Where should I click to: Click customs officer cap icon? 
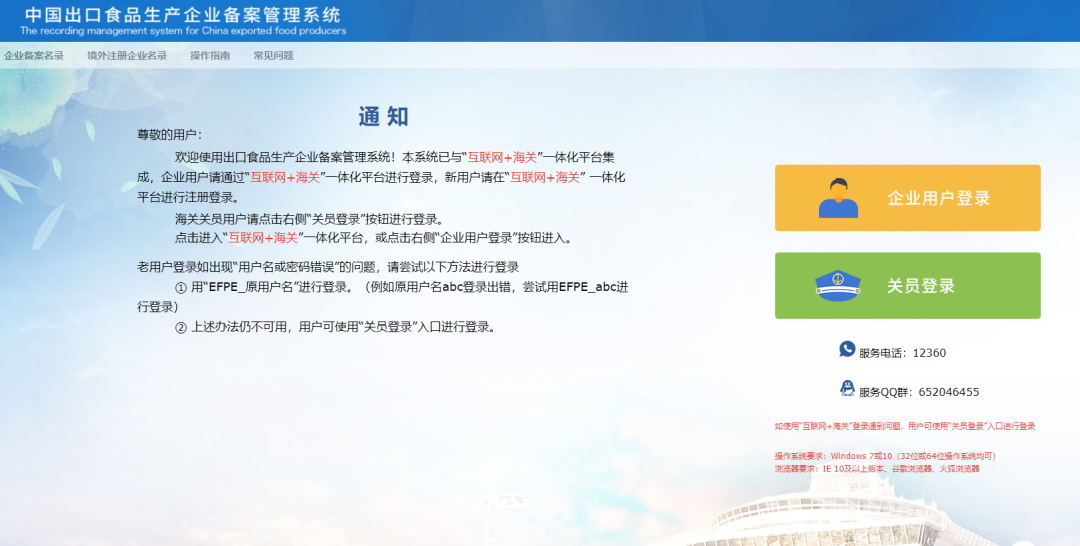coord(838,285)
